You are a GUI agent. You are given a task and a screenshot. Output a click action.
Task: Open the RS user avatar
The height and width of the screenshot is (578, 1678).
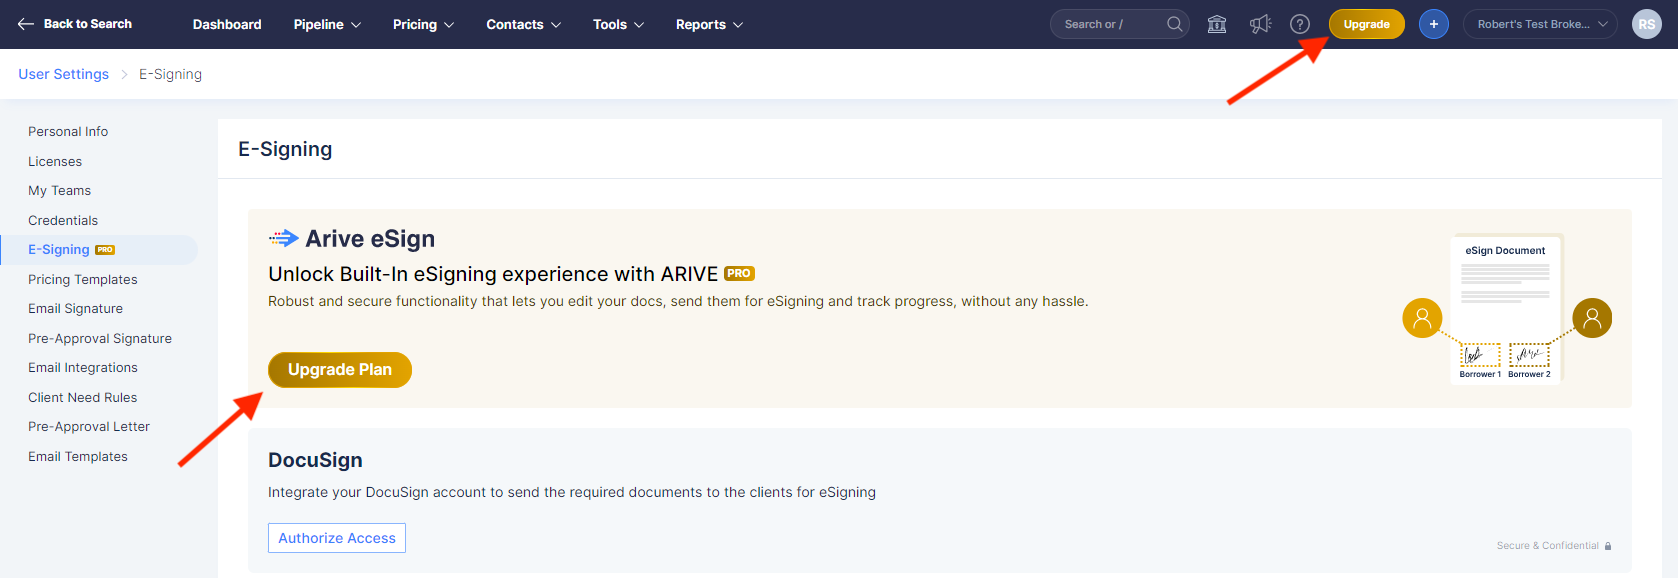[1646, 24]
